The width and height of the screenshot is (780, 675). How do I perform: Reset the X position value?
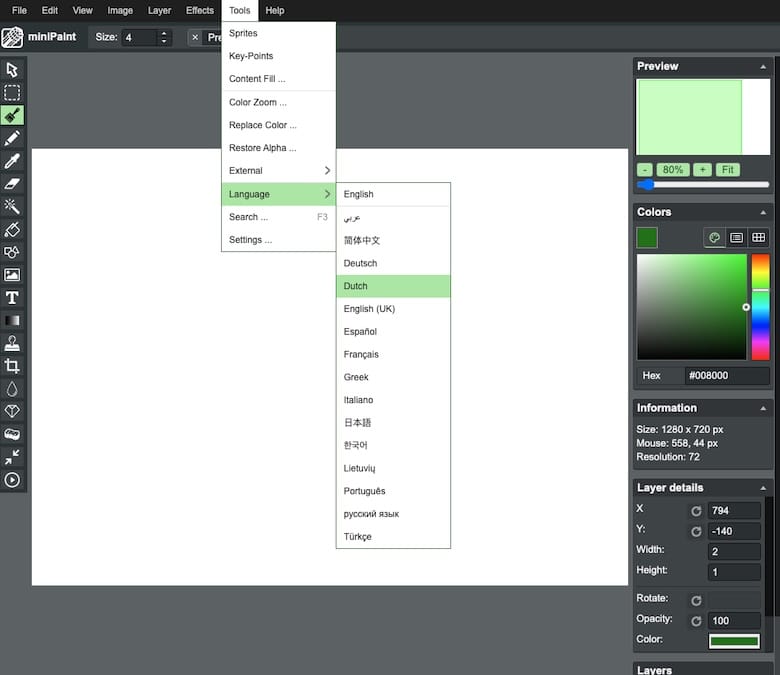[696, 511]
